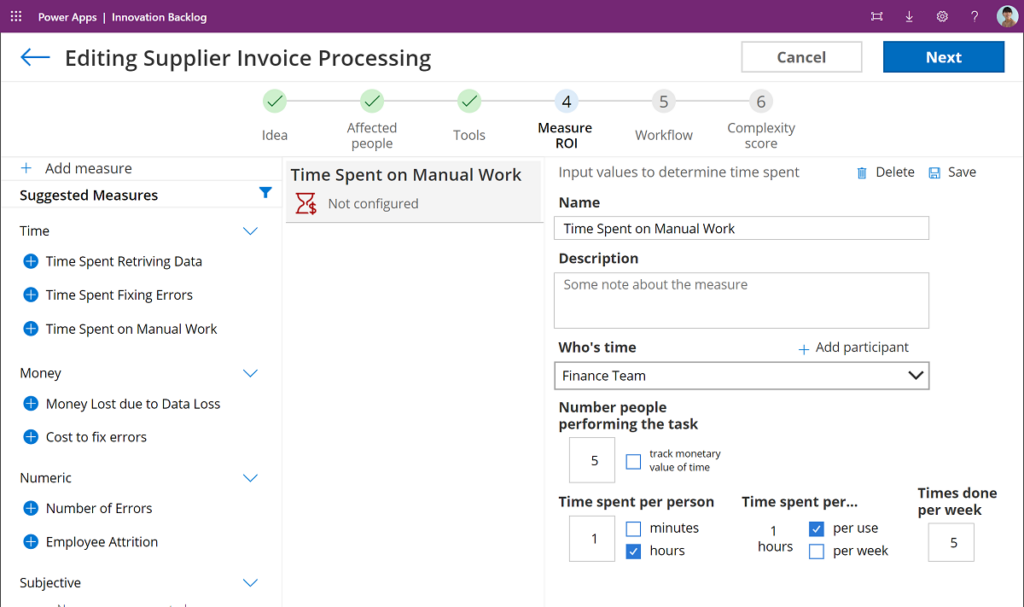Filter the Suggested Measures list
Screen dimensions: 1024x607
coord(265,194)
